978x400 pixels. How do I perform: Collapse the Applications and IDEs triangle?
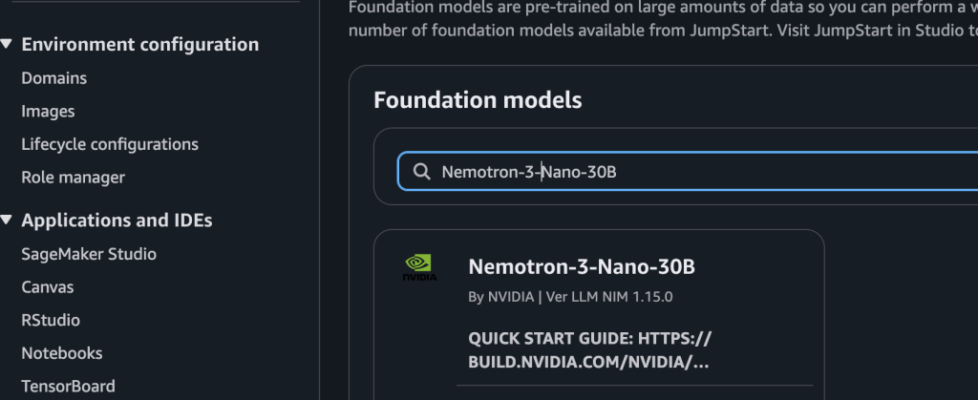point(8,221)
